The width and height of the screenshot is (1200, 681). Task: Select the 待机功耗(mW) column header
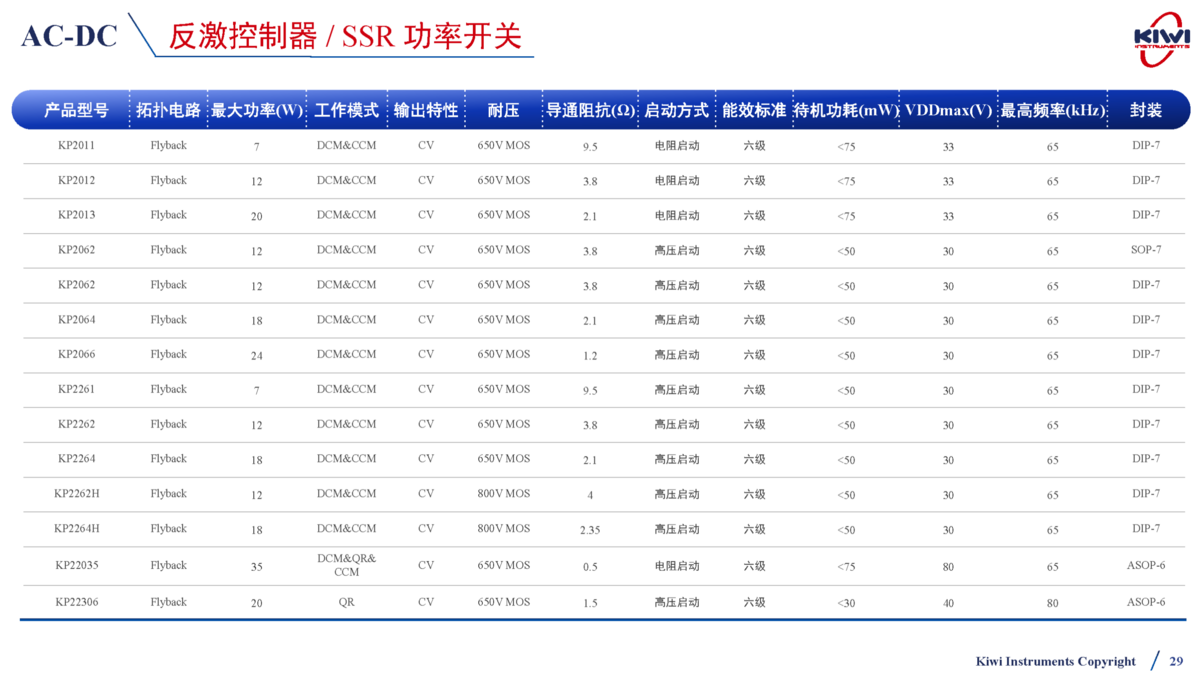[x=846, y=110]
